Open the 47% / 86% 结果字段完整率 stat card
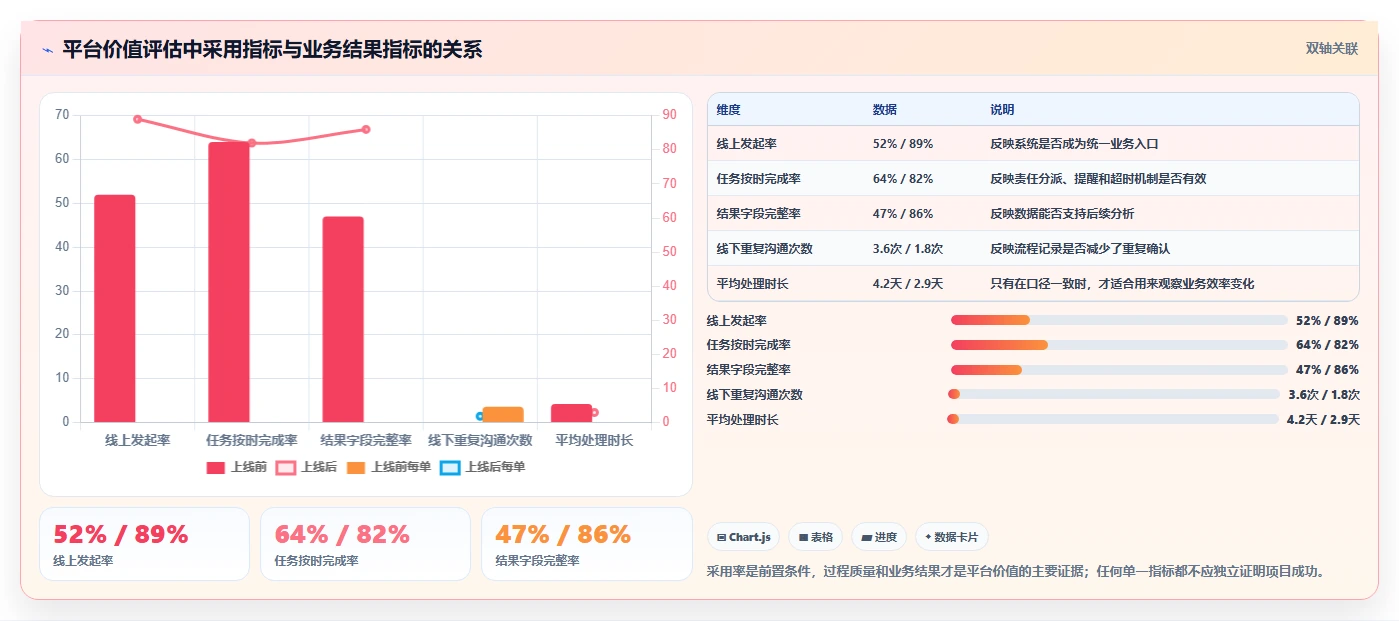Image resolution: width=1399 pixels, height=621 pixels. click(x=586, y=544)
